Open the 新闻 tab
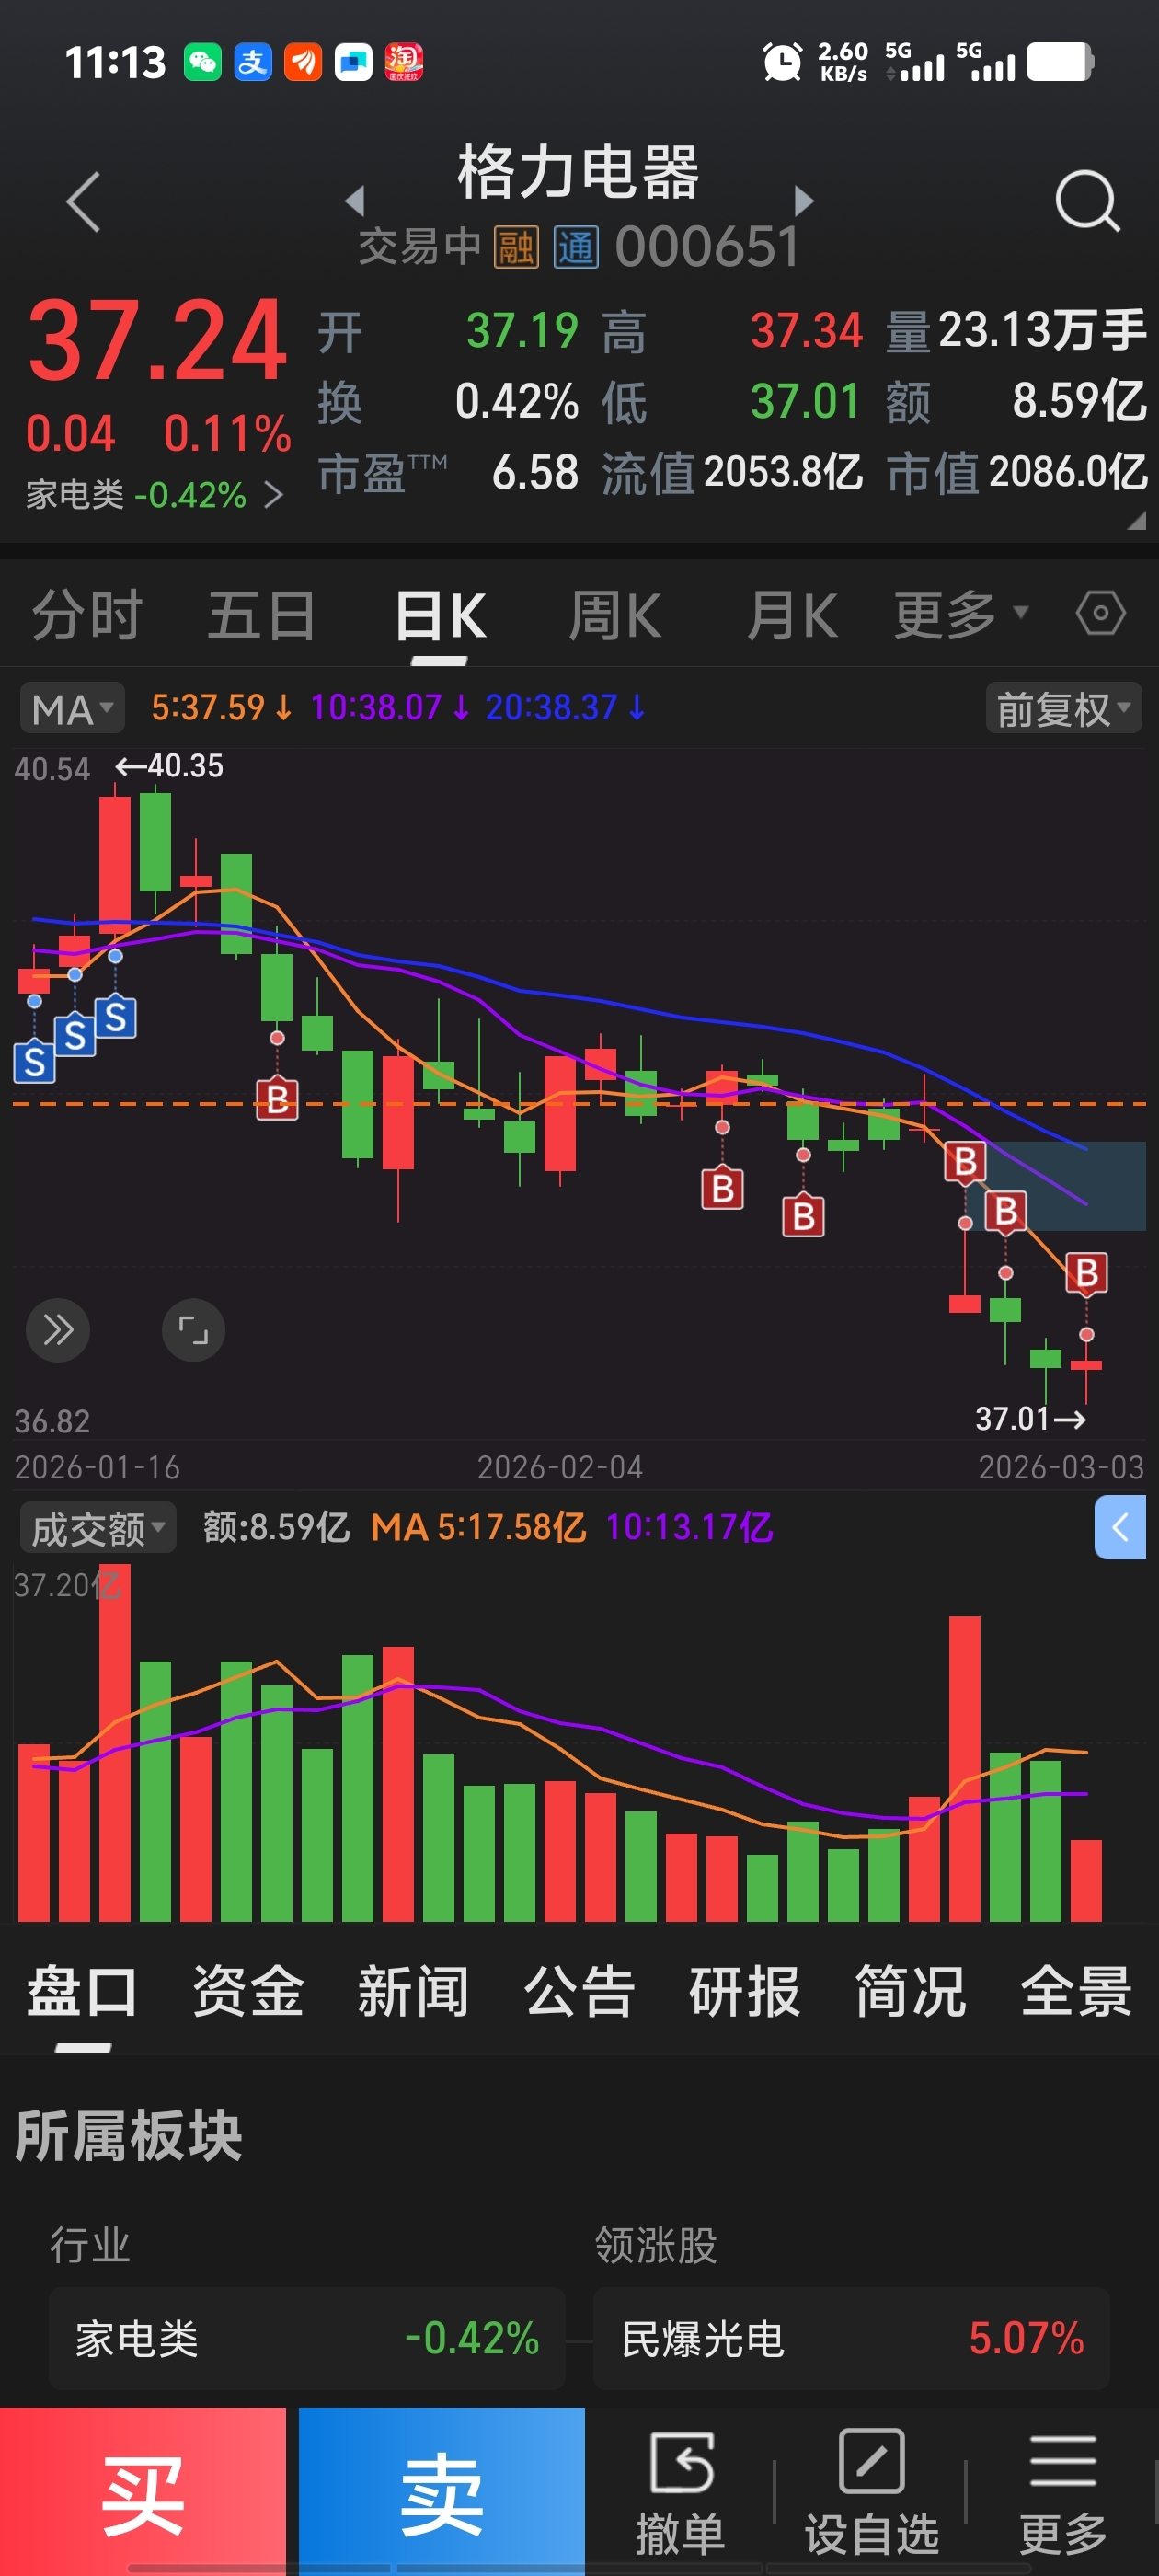Viewport: 1159px width, 2576px height. [x=413, y=1990]
